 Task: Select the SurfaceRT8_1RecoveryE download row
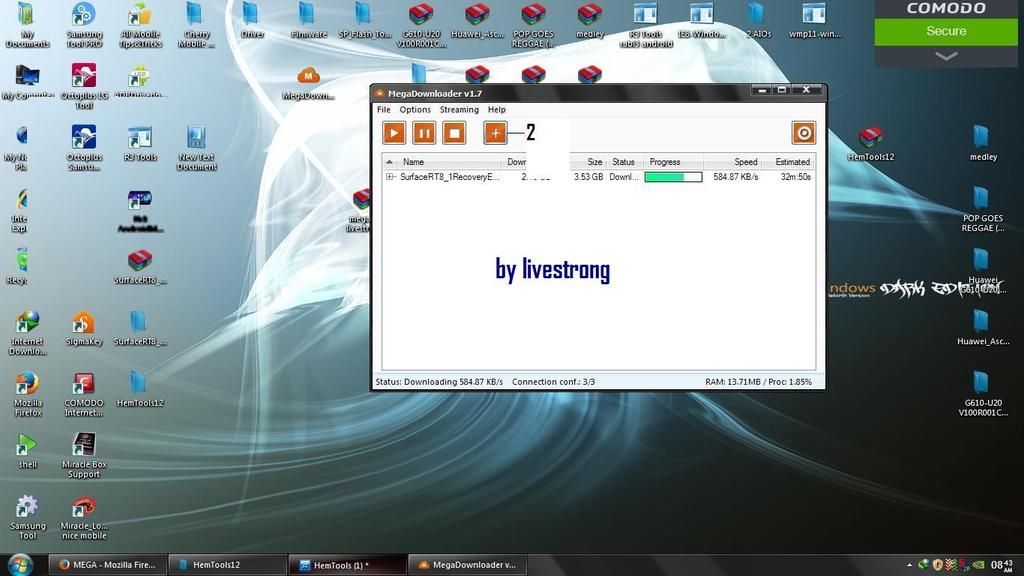click(x=450, y=177)
